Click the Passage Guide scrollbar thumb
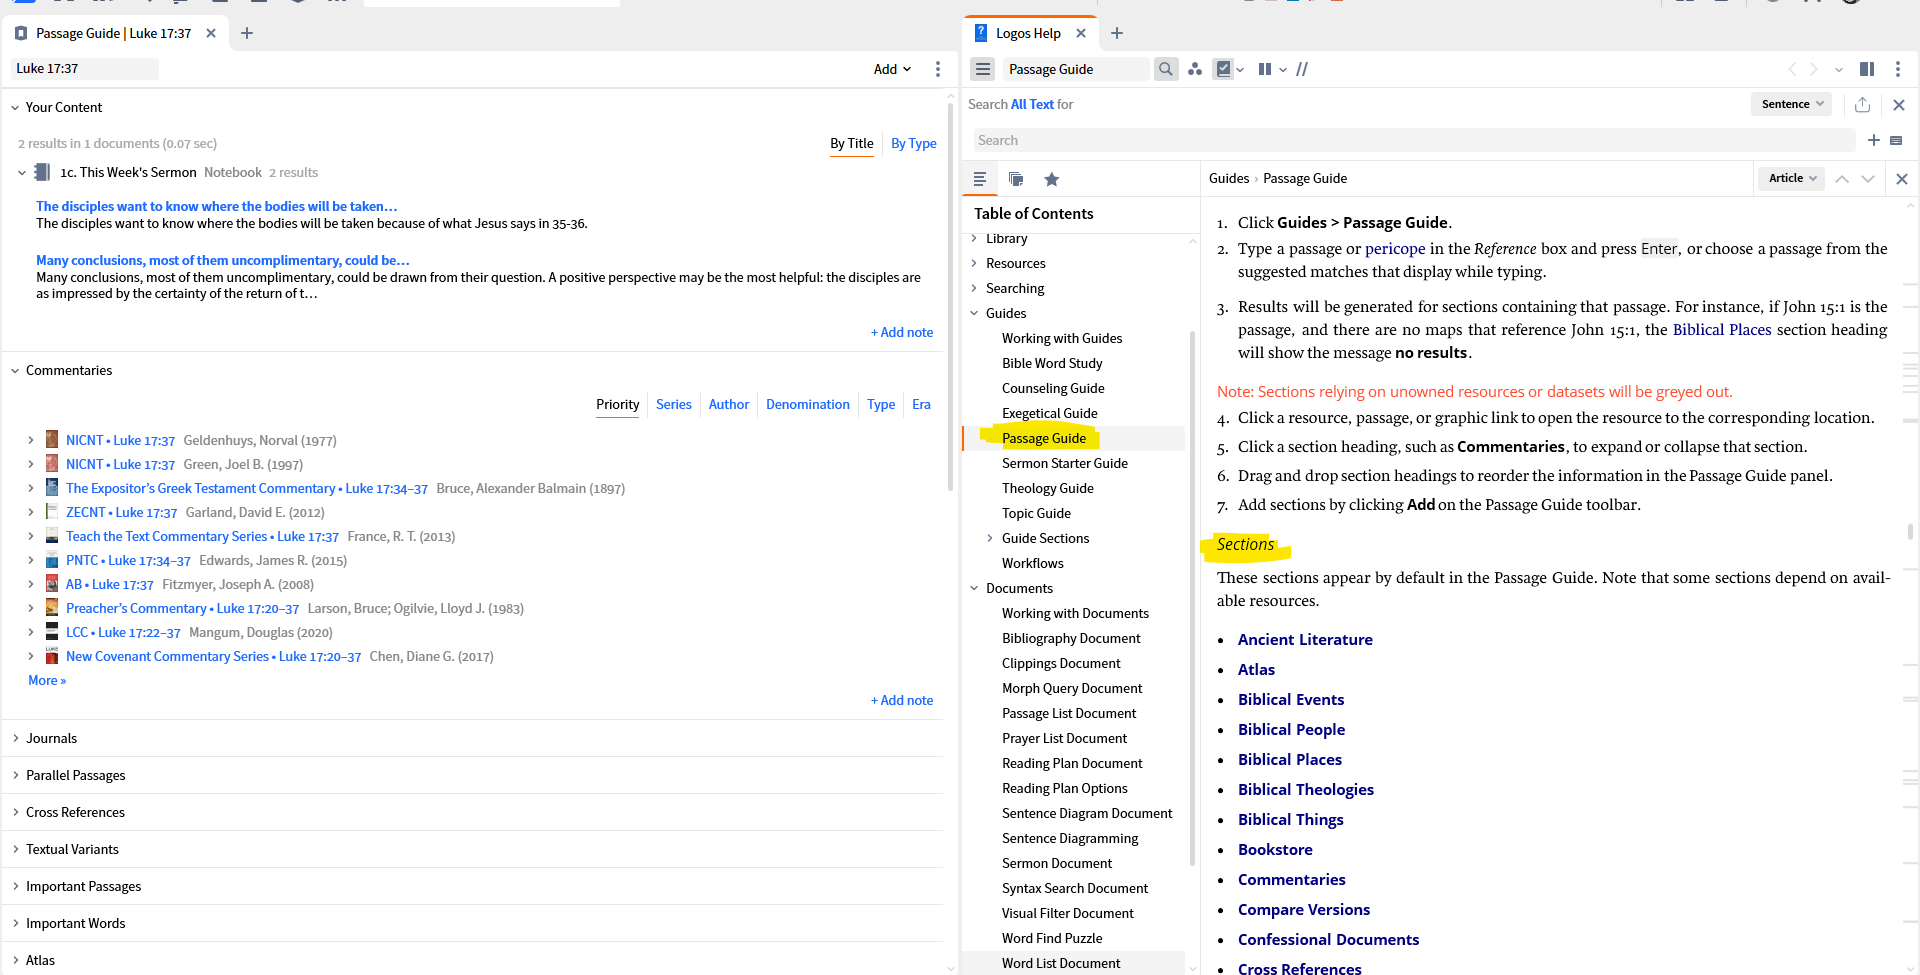The width and height of the screenshot is (1920, 975). [x=950, y=295]
